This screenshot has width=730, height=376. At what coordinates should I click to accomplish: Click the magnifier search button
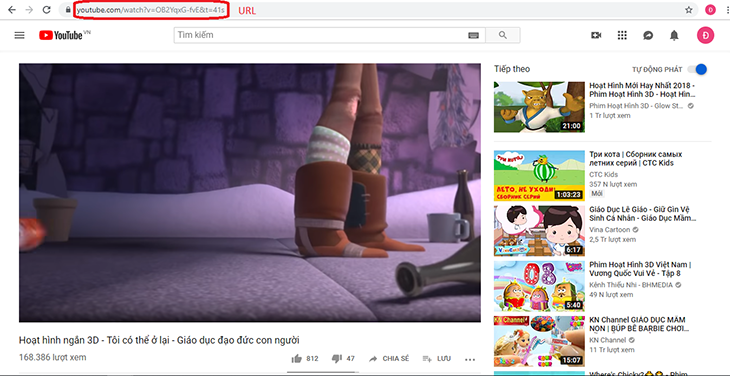tap(503, 35)
